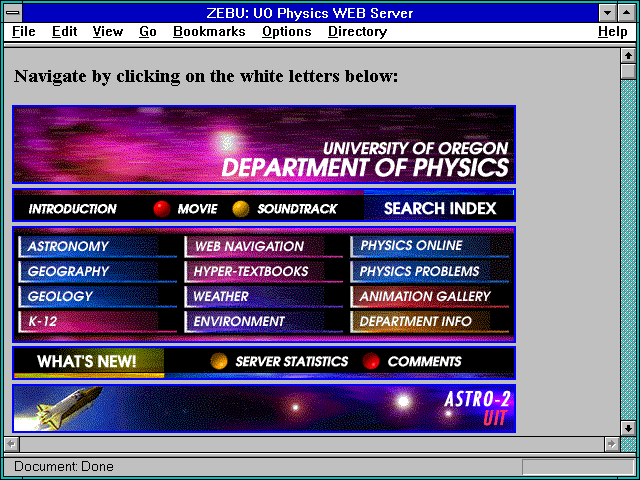The image size is (640, 480).
Task: Open the View menu
Action: click(x=107, y=31)
